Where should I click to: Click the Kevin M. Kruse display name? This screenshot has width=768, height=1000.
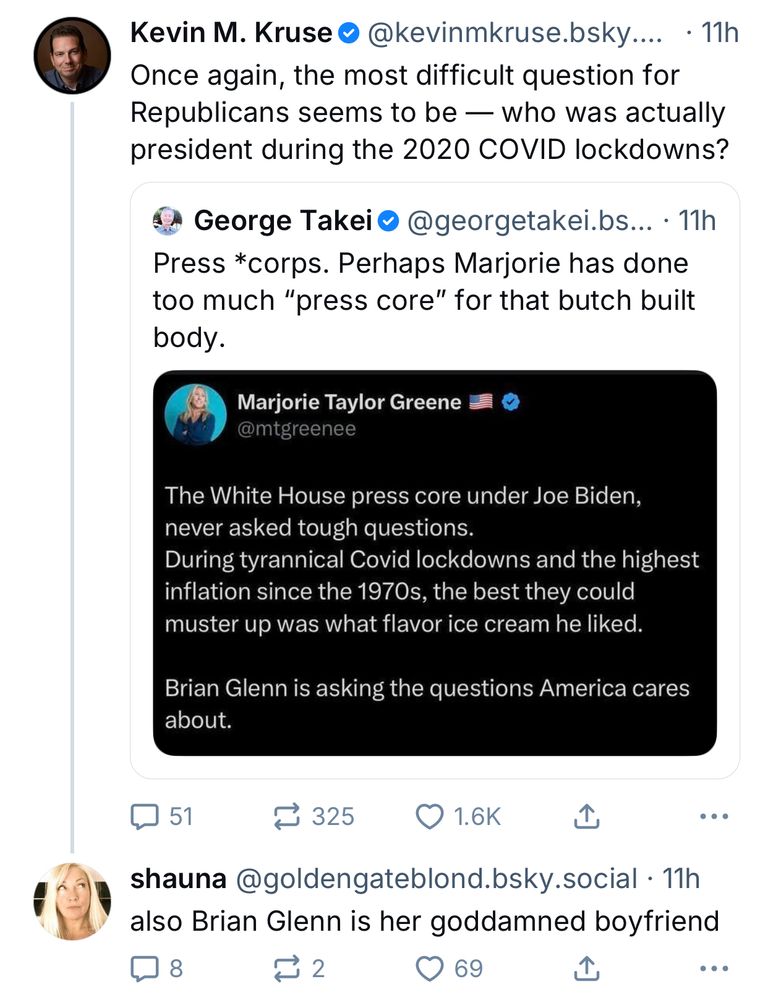pos(231,33)
